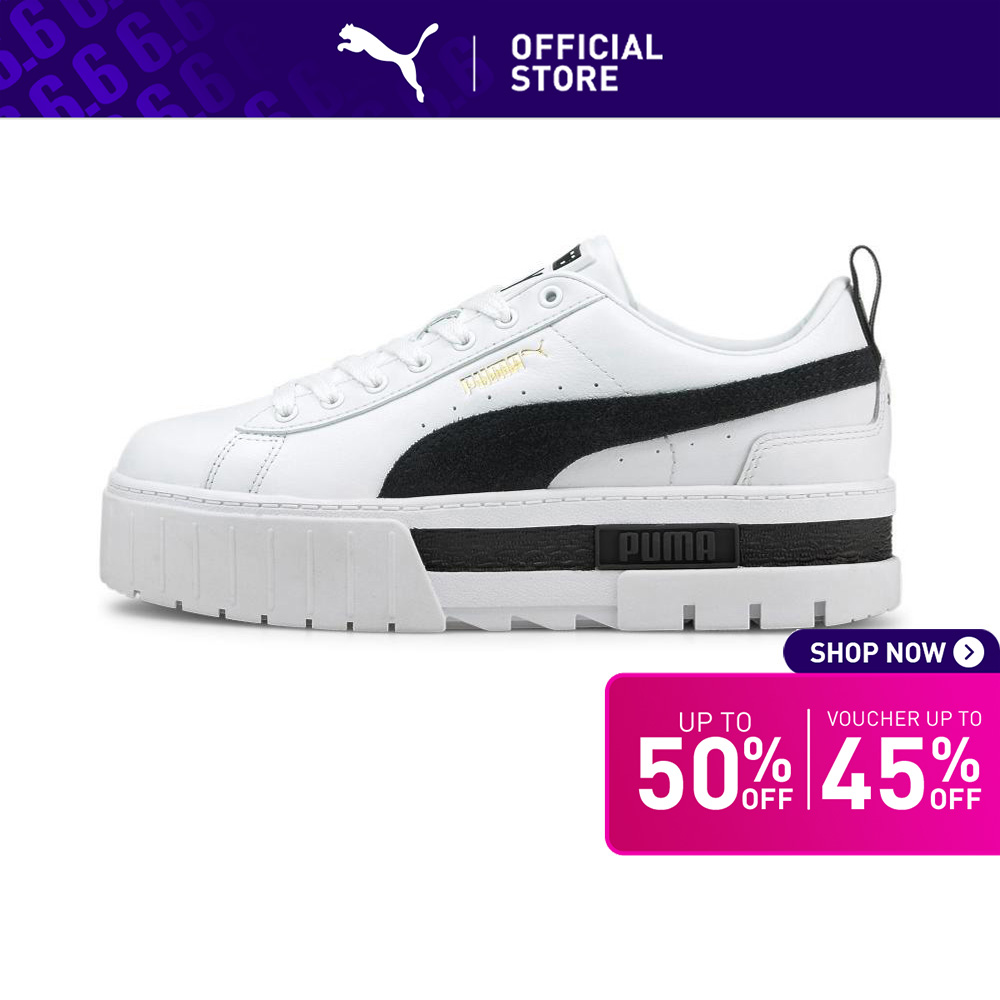Viewport: 1000px width, 1000px height.
Task: Select the Voucher Up To 45% Off offer
Action: coord(902,760)
